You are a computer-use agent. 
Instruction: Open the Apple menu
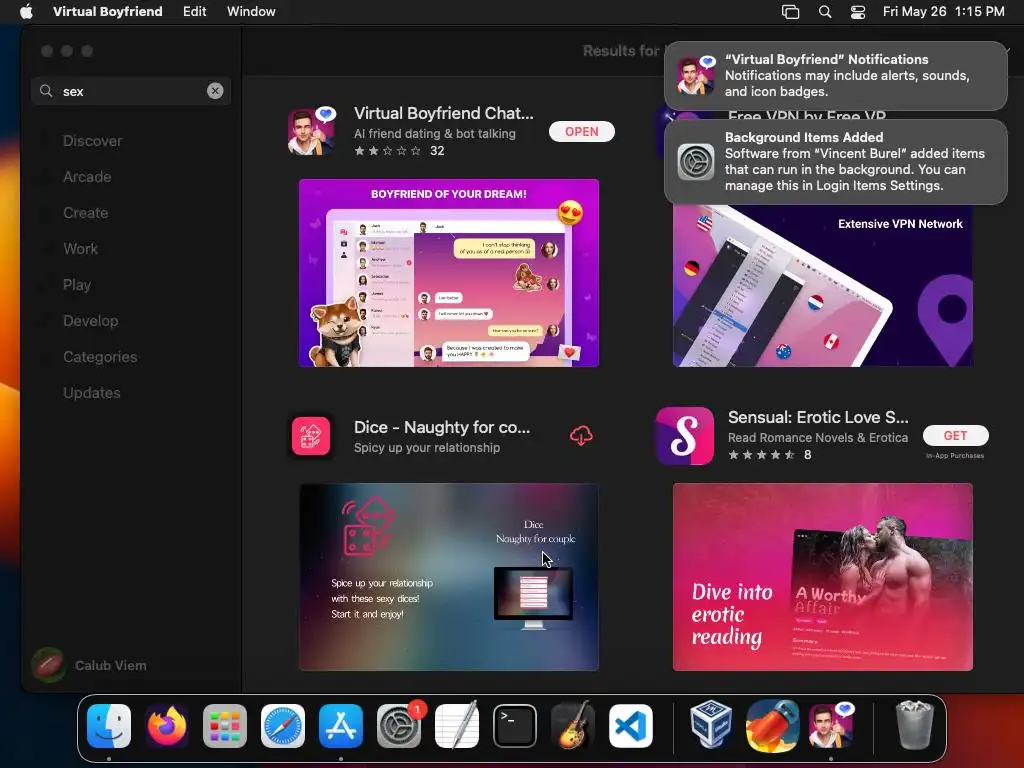coord(26,12)
